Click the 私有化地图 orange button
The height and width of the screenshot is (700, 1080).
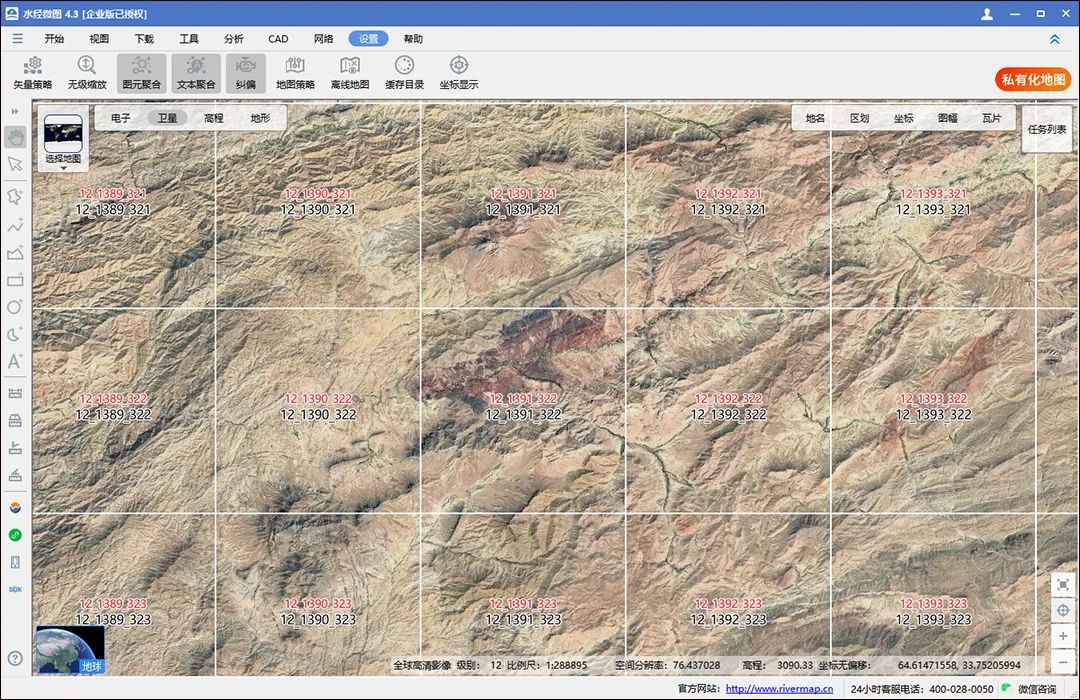[1033, 79]
